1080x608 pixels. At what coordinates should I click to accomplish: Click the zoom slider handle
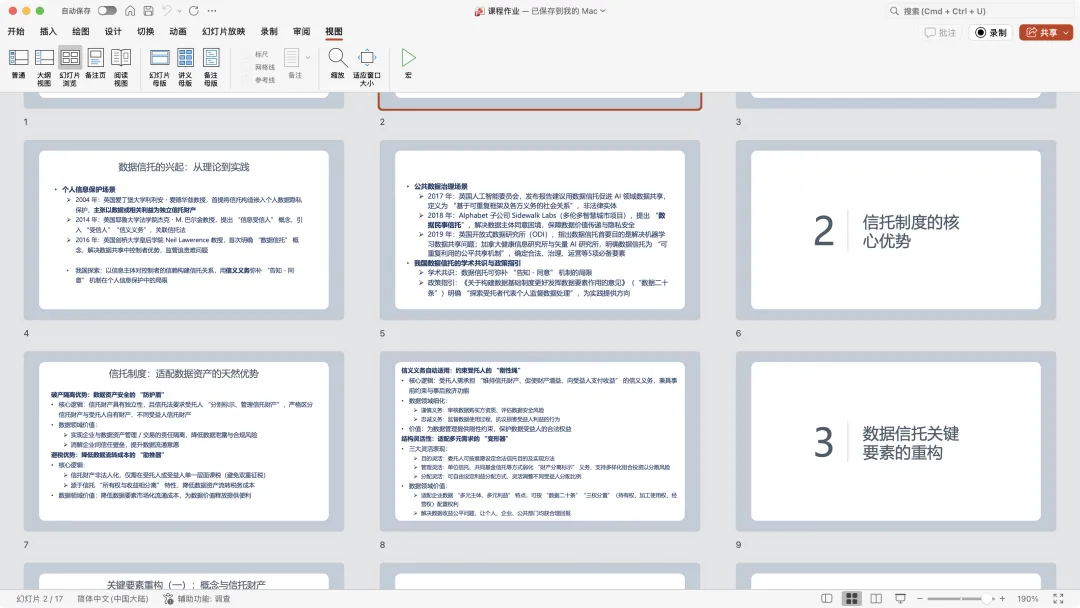coord(986,598)
